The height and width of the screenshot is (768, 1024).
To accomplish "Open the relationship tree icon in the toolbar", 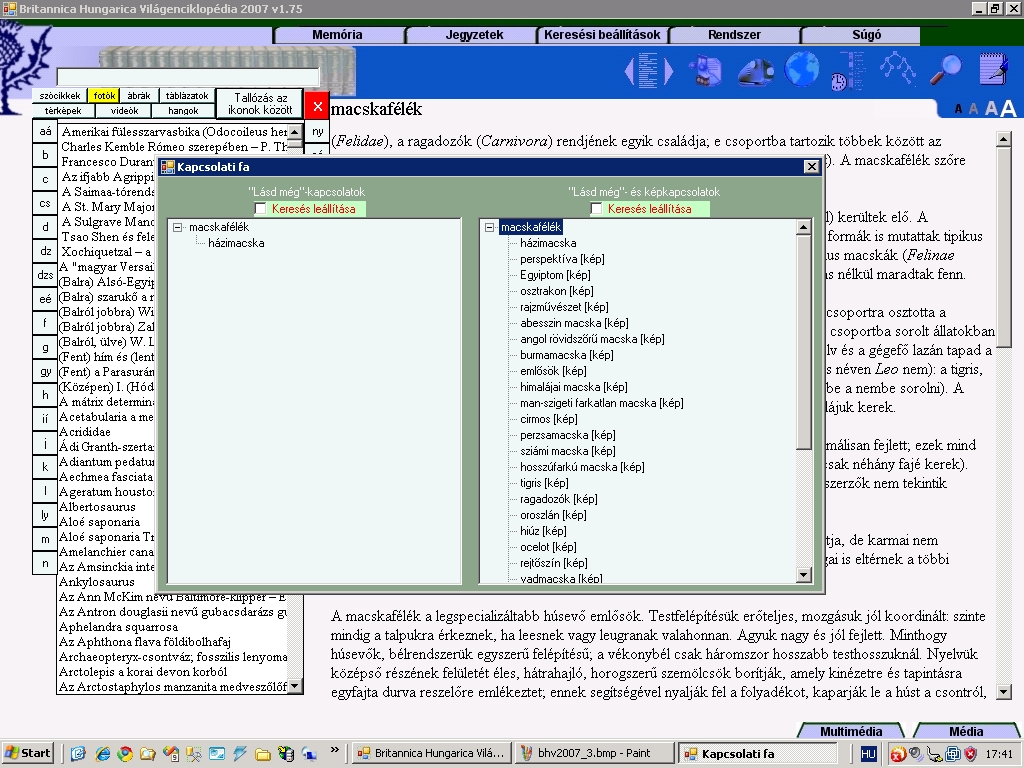I will point(898,69).
